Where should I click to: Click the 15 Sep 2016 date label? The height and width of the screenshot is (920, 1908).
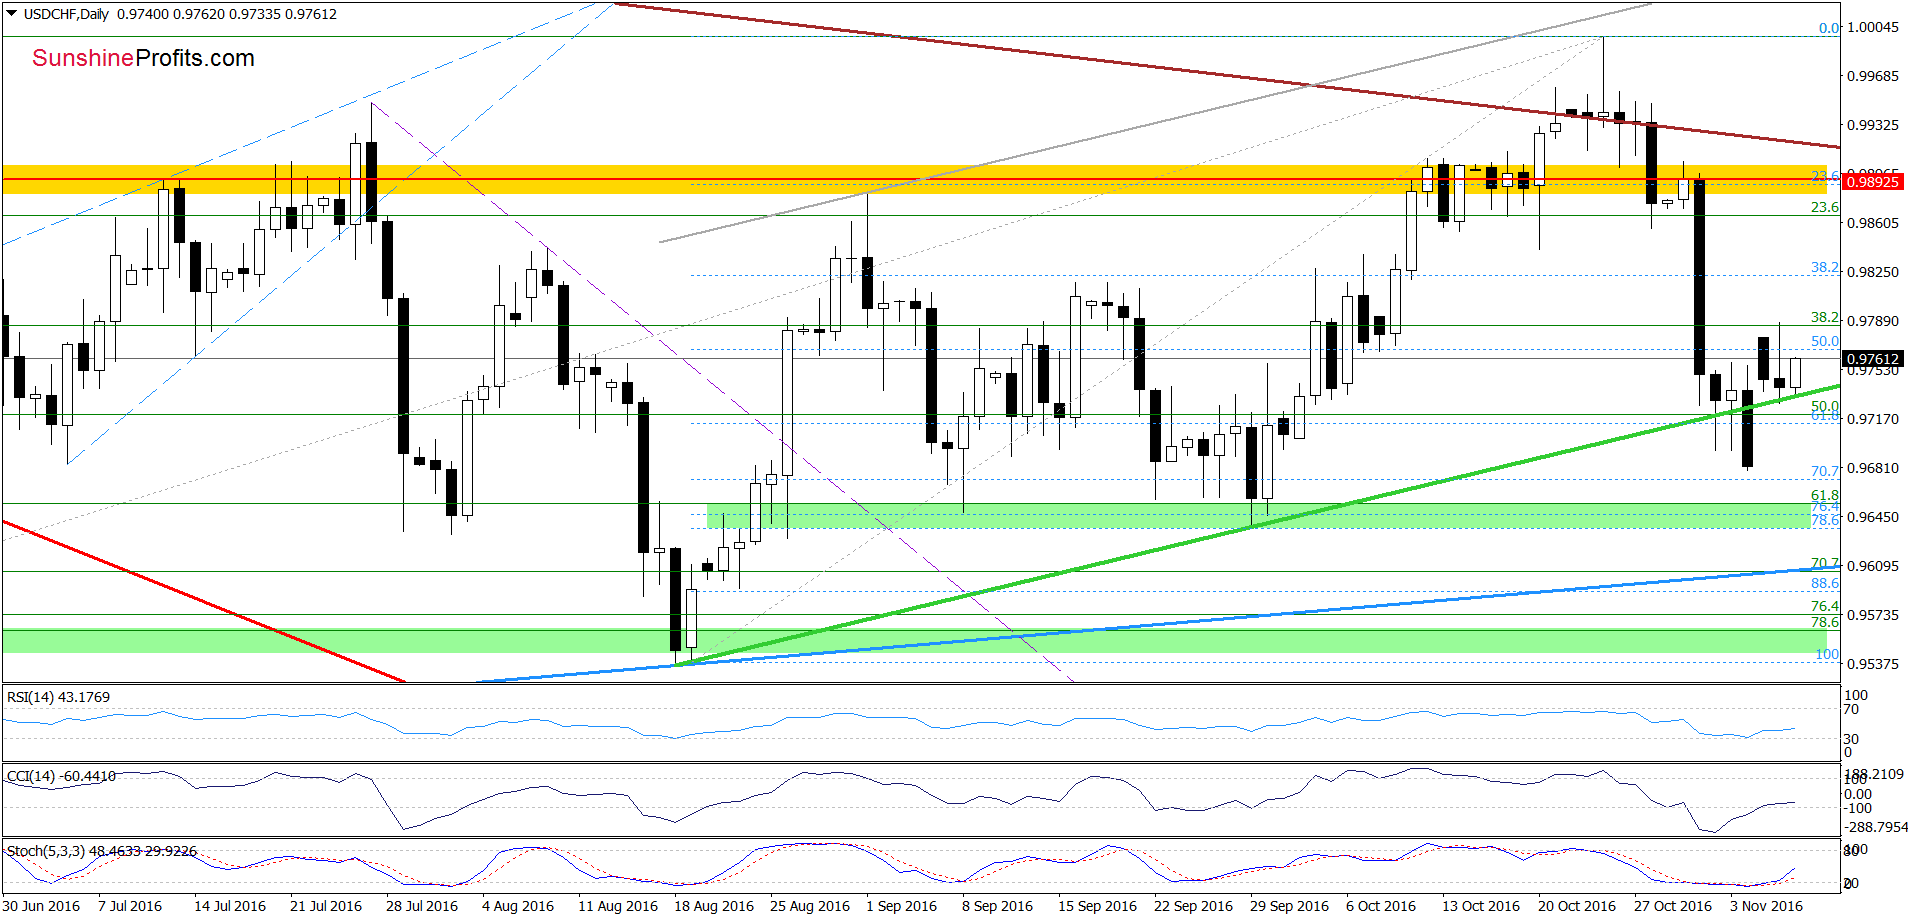pos(1098,906)
